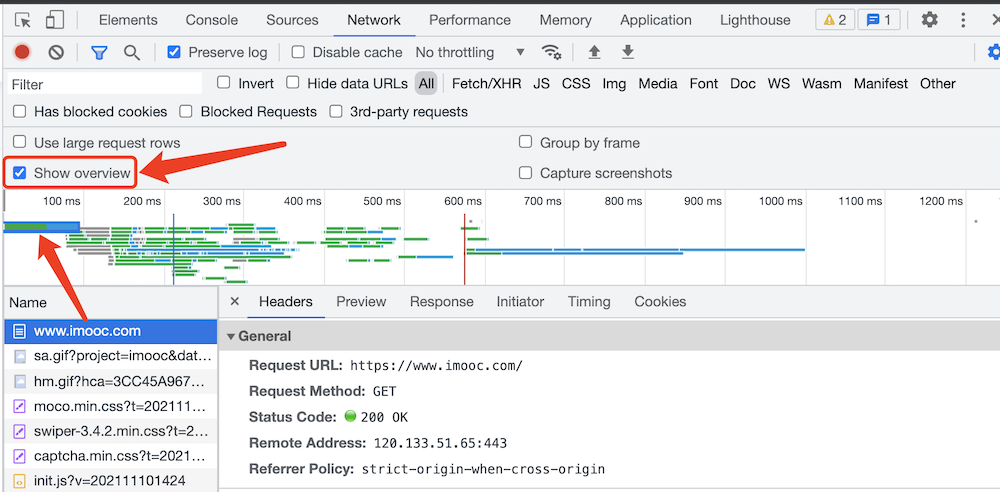Open DevTools settings gear
The image size is (1000, 492).
[930, 20]
